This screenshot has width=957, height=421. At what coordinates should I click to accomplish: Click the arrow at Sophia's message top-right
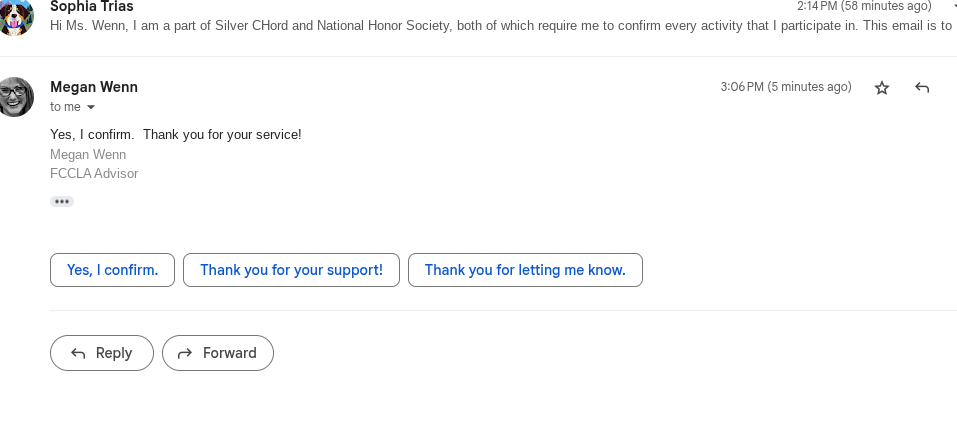954,6
